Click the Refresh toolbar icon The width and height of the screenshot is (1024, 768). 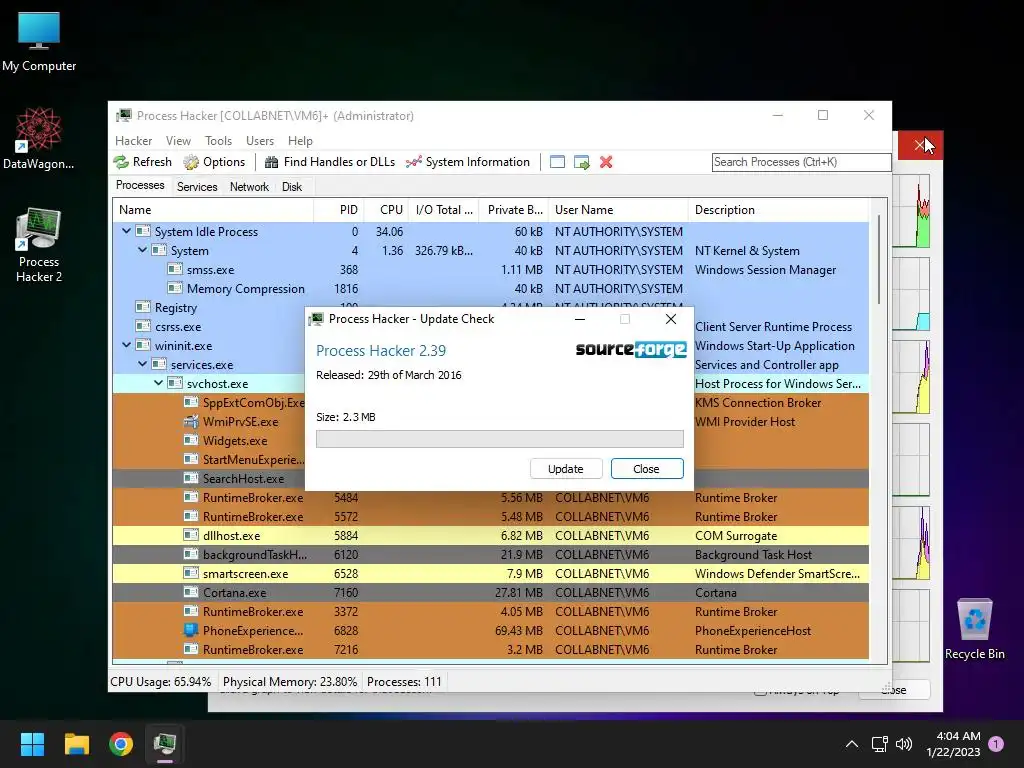142,162
